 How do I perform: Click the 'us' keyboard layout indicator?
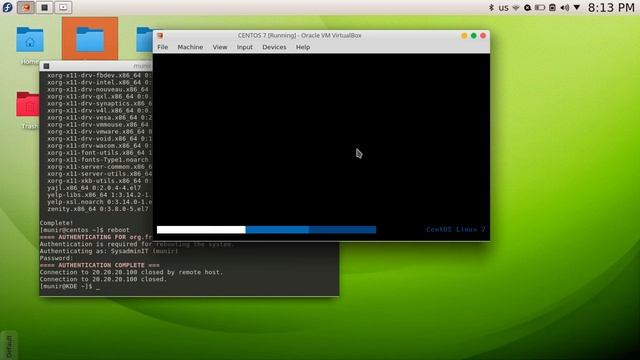point(504,8)
